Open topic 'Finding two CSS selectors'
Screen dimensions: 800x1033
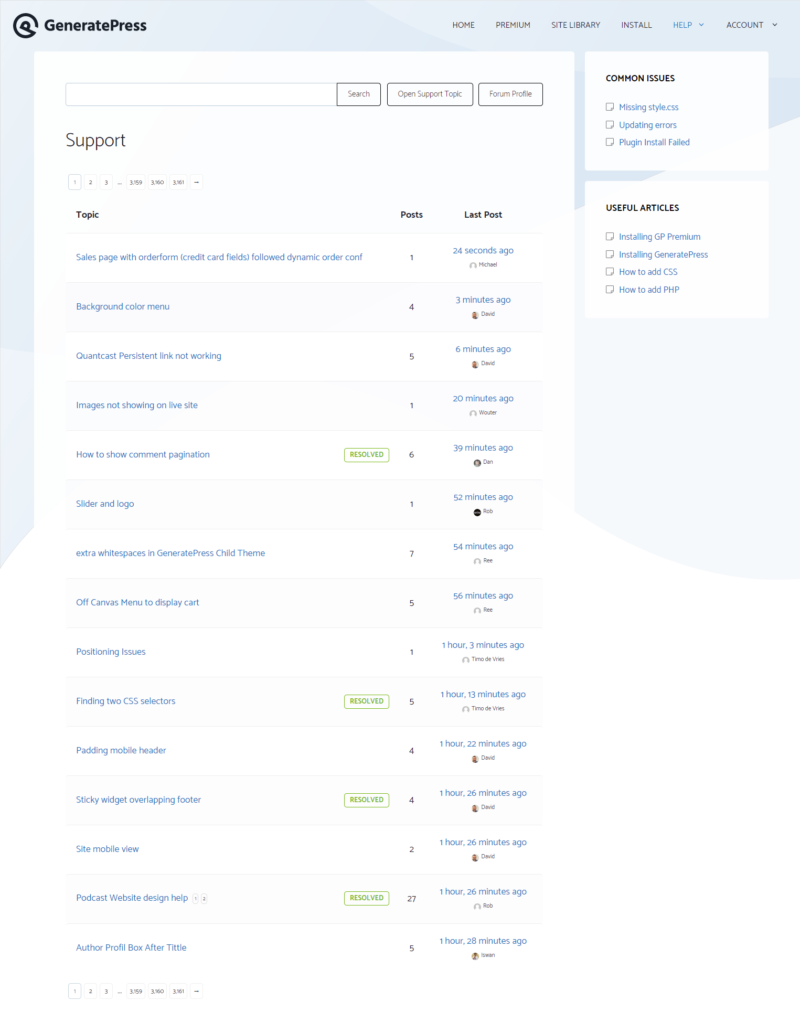[x=125, y=701]
